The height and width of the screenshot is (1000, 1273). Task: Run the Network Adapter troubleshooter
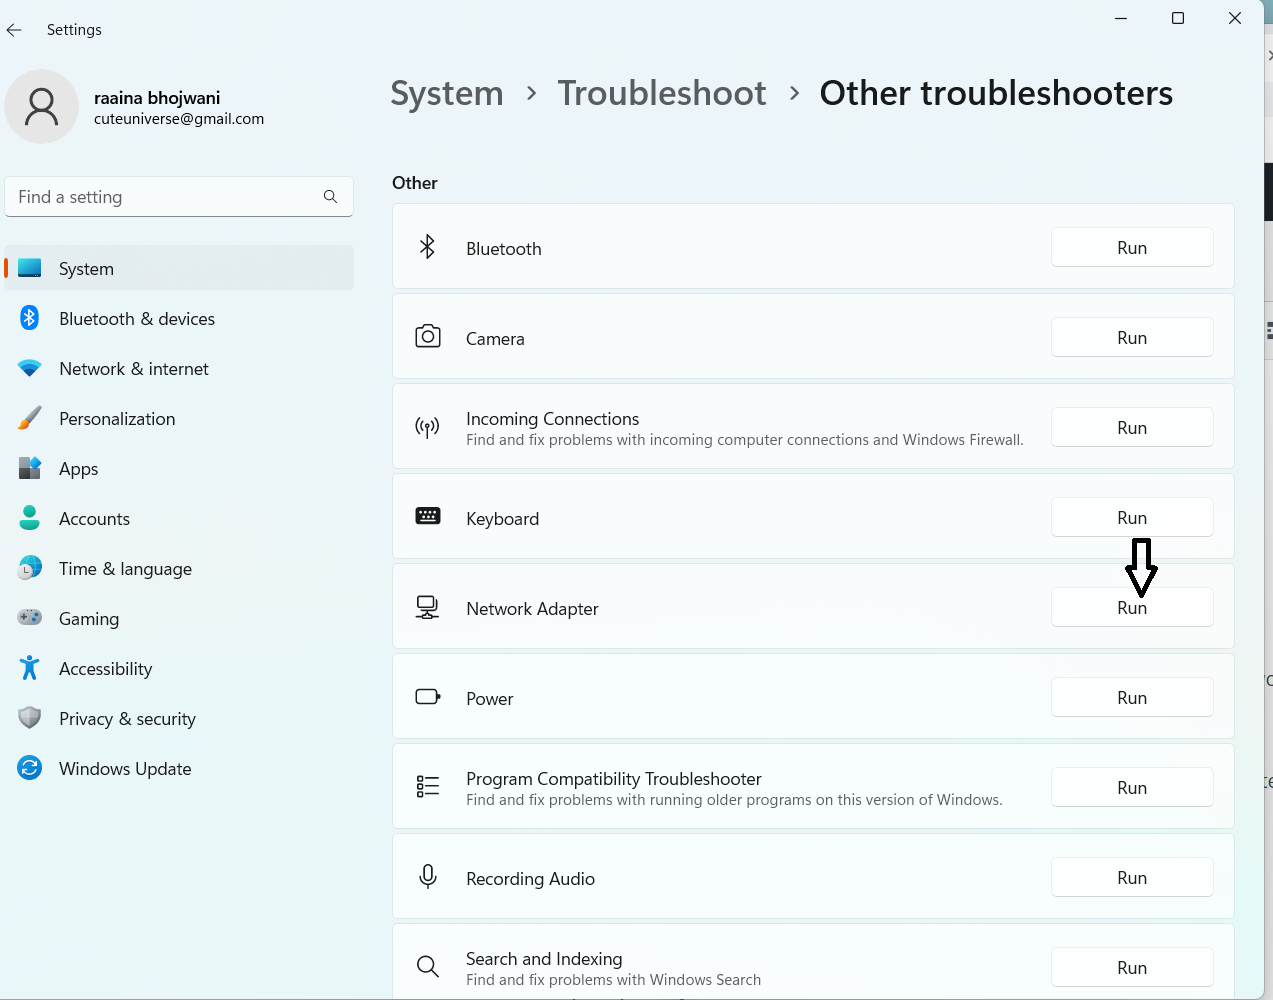pyautogui.click(x=1132, y=608)
